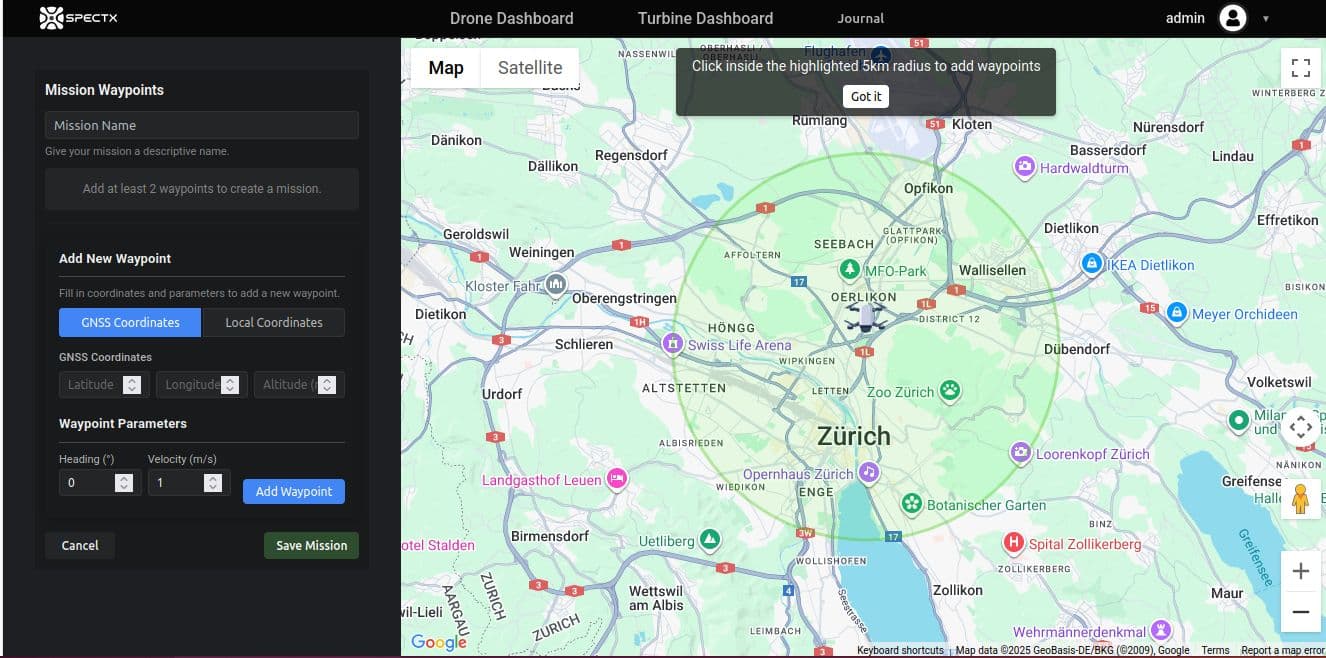Click the drone icon on the map
The height and width of the screenshot is (658, 1326).
(x=865, y=316)
